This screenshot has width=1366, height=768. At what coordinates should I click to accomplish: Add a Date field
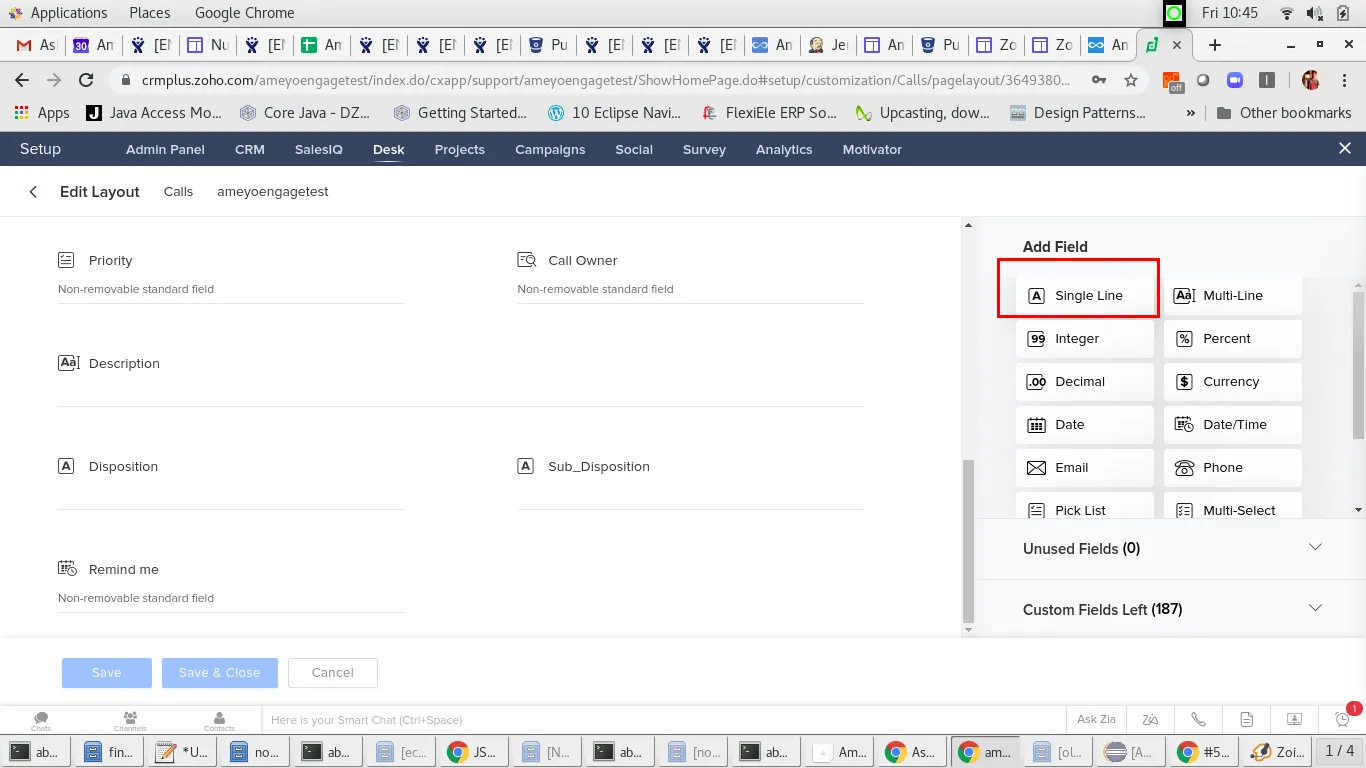[x=1084, y=425]
